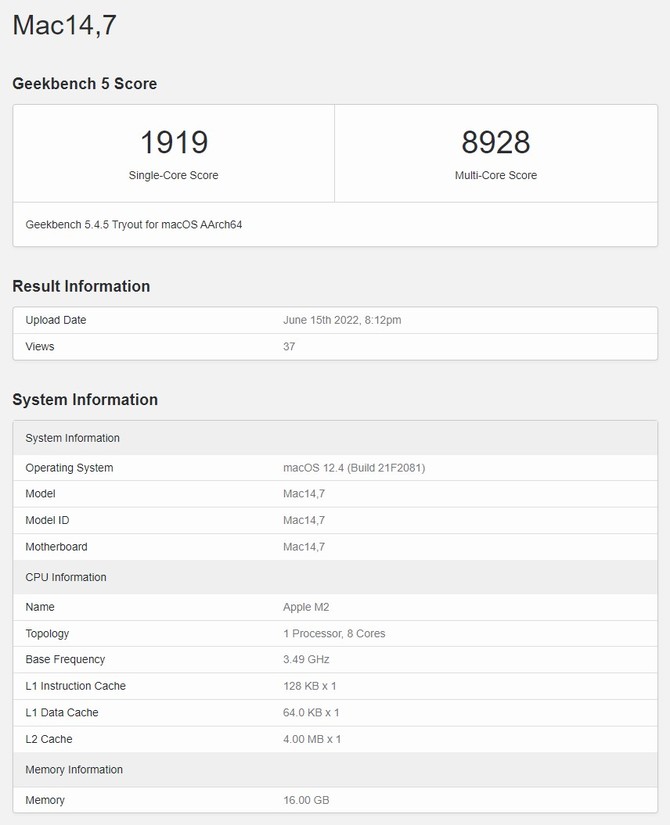Click the CPU name Apple M2
The height and width of the screenshot is (825, 670).
(306, 607)
